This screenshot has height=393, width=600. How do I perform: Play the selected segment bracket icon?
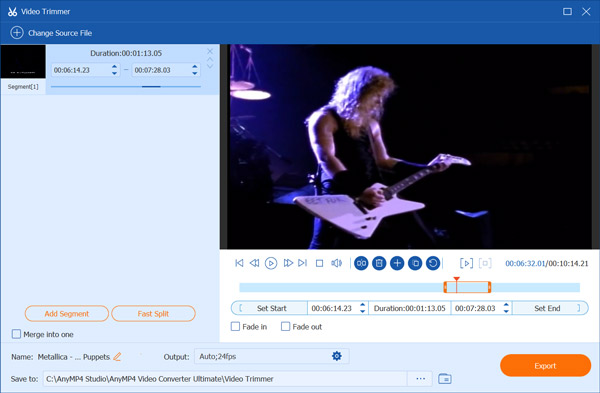click(x=466, y=263)
